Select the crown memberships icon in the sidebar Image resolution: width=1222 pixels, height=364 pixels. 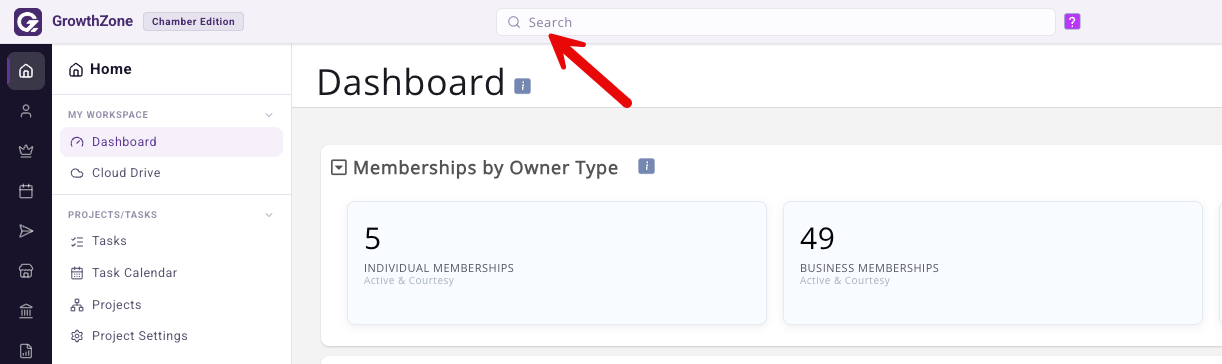(26, 151)
